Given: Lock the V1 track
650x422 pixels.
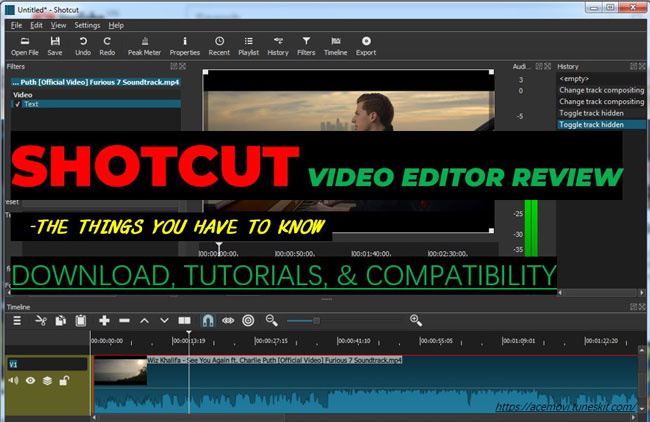Looking at the screenshot, I should click(64, 380).
